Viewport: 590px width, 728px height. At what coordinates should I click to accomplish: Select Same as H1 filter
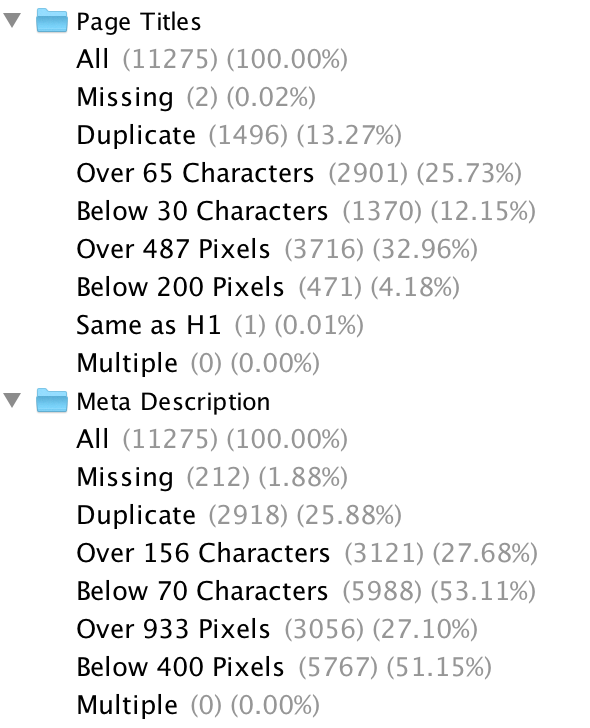tap(220, 325)
